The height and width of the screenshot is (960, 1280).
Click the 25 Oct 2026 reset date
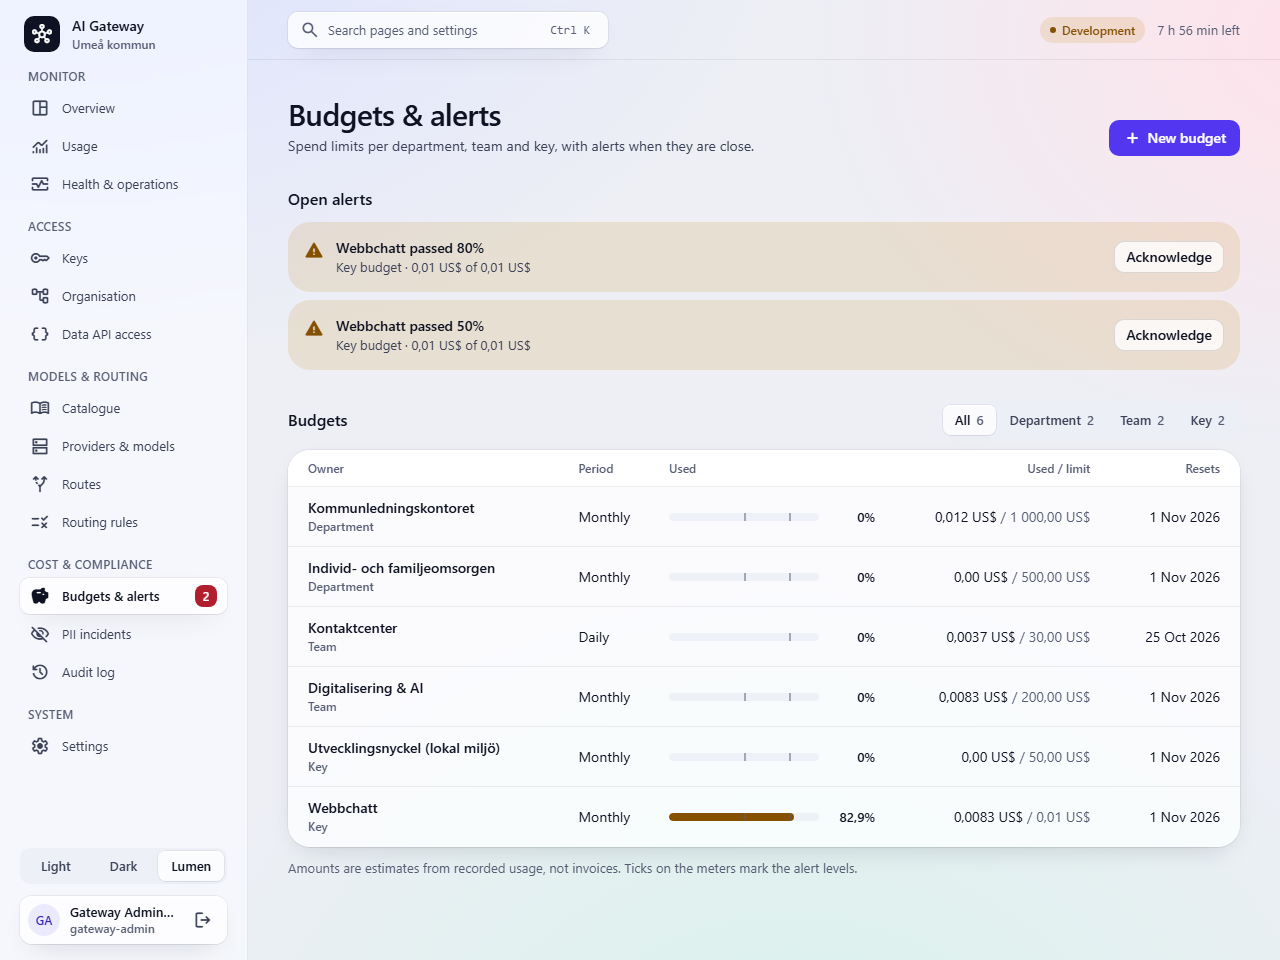[1183, 637]
